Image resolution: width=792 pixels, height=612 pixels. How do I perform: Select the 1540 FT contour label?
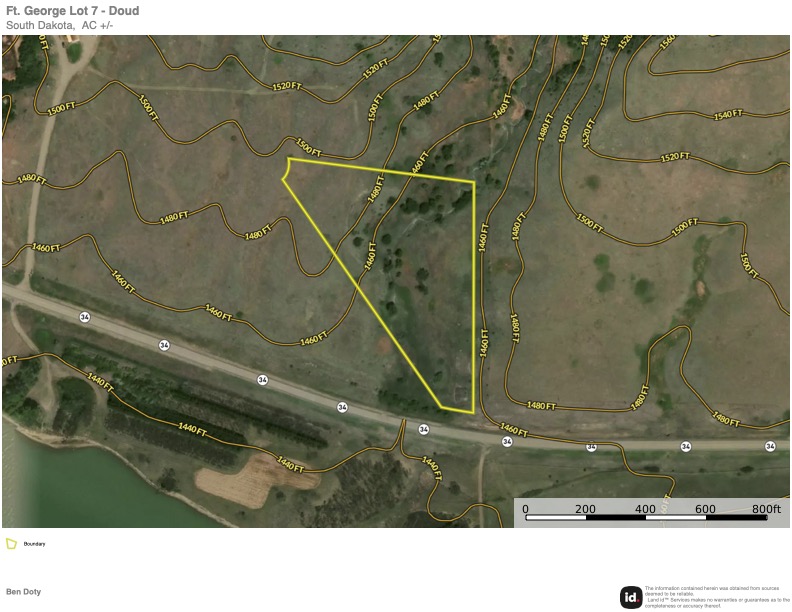728,115
